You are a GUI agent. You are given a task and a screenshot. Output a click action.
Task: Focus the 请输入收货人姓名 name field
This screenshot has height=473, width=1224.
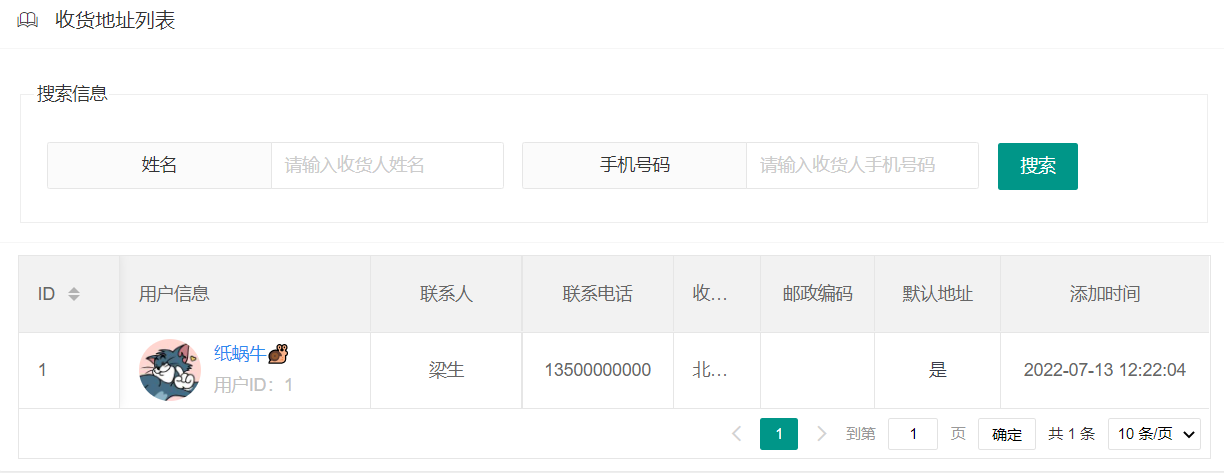pos(387,165)
